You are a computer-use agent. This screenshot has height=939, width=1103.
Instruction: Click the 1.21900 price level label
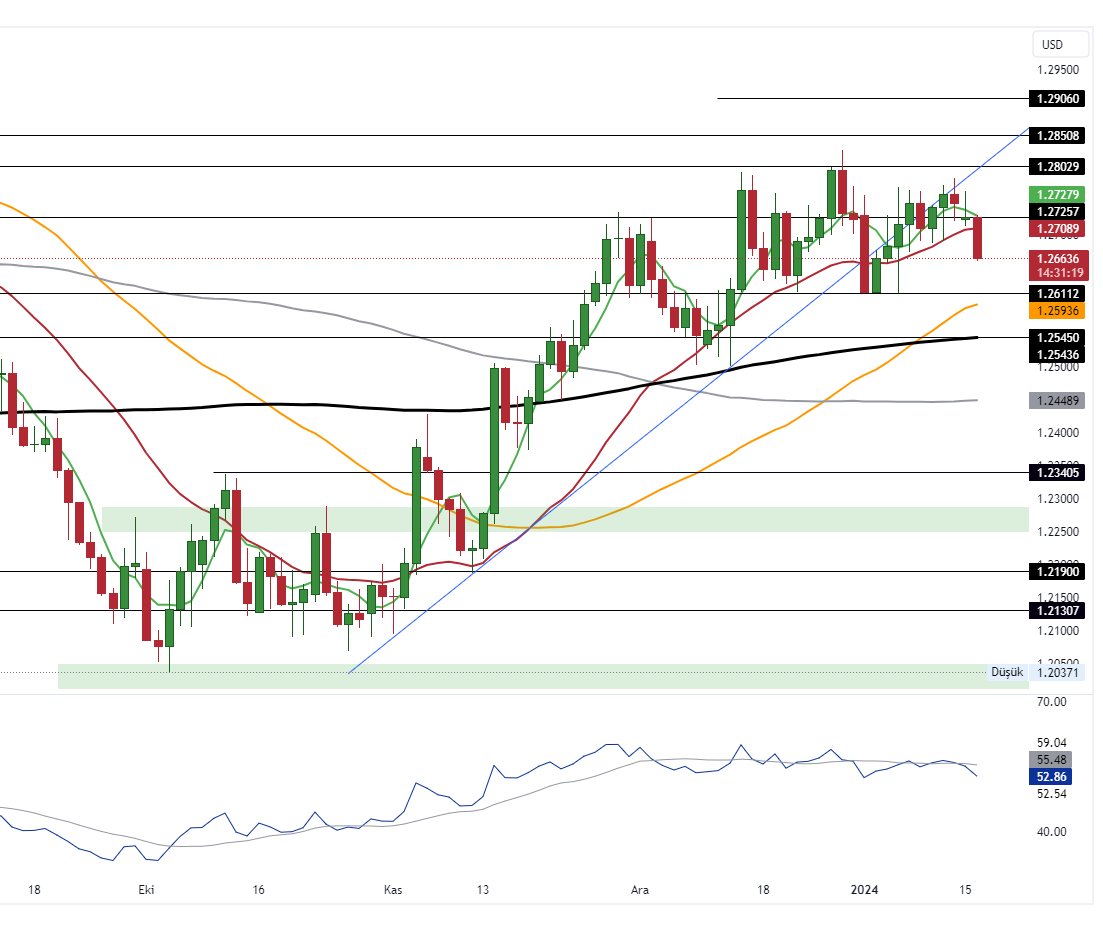[x=1057, y=571]
